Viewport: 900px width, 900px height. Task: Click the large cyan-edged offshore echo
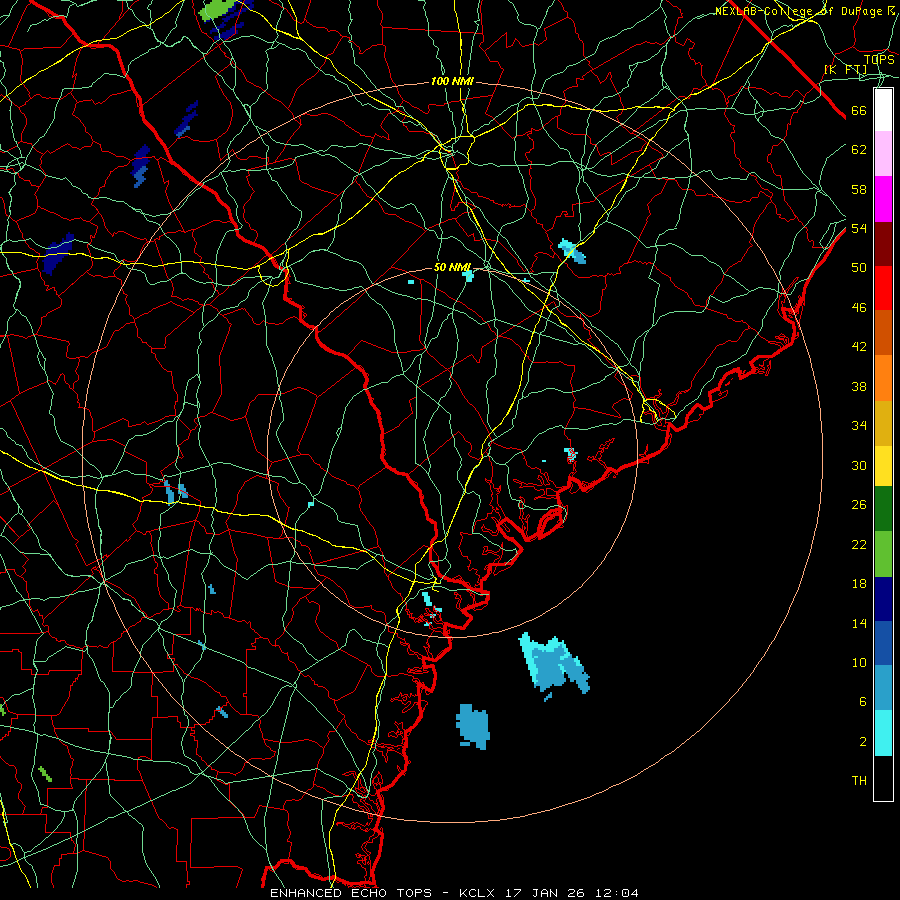[553, 664]
